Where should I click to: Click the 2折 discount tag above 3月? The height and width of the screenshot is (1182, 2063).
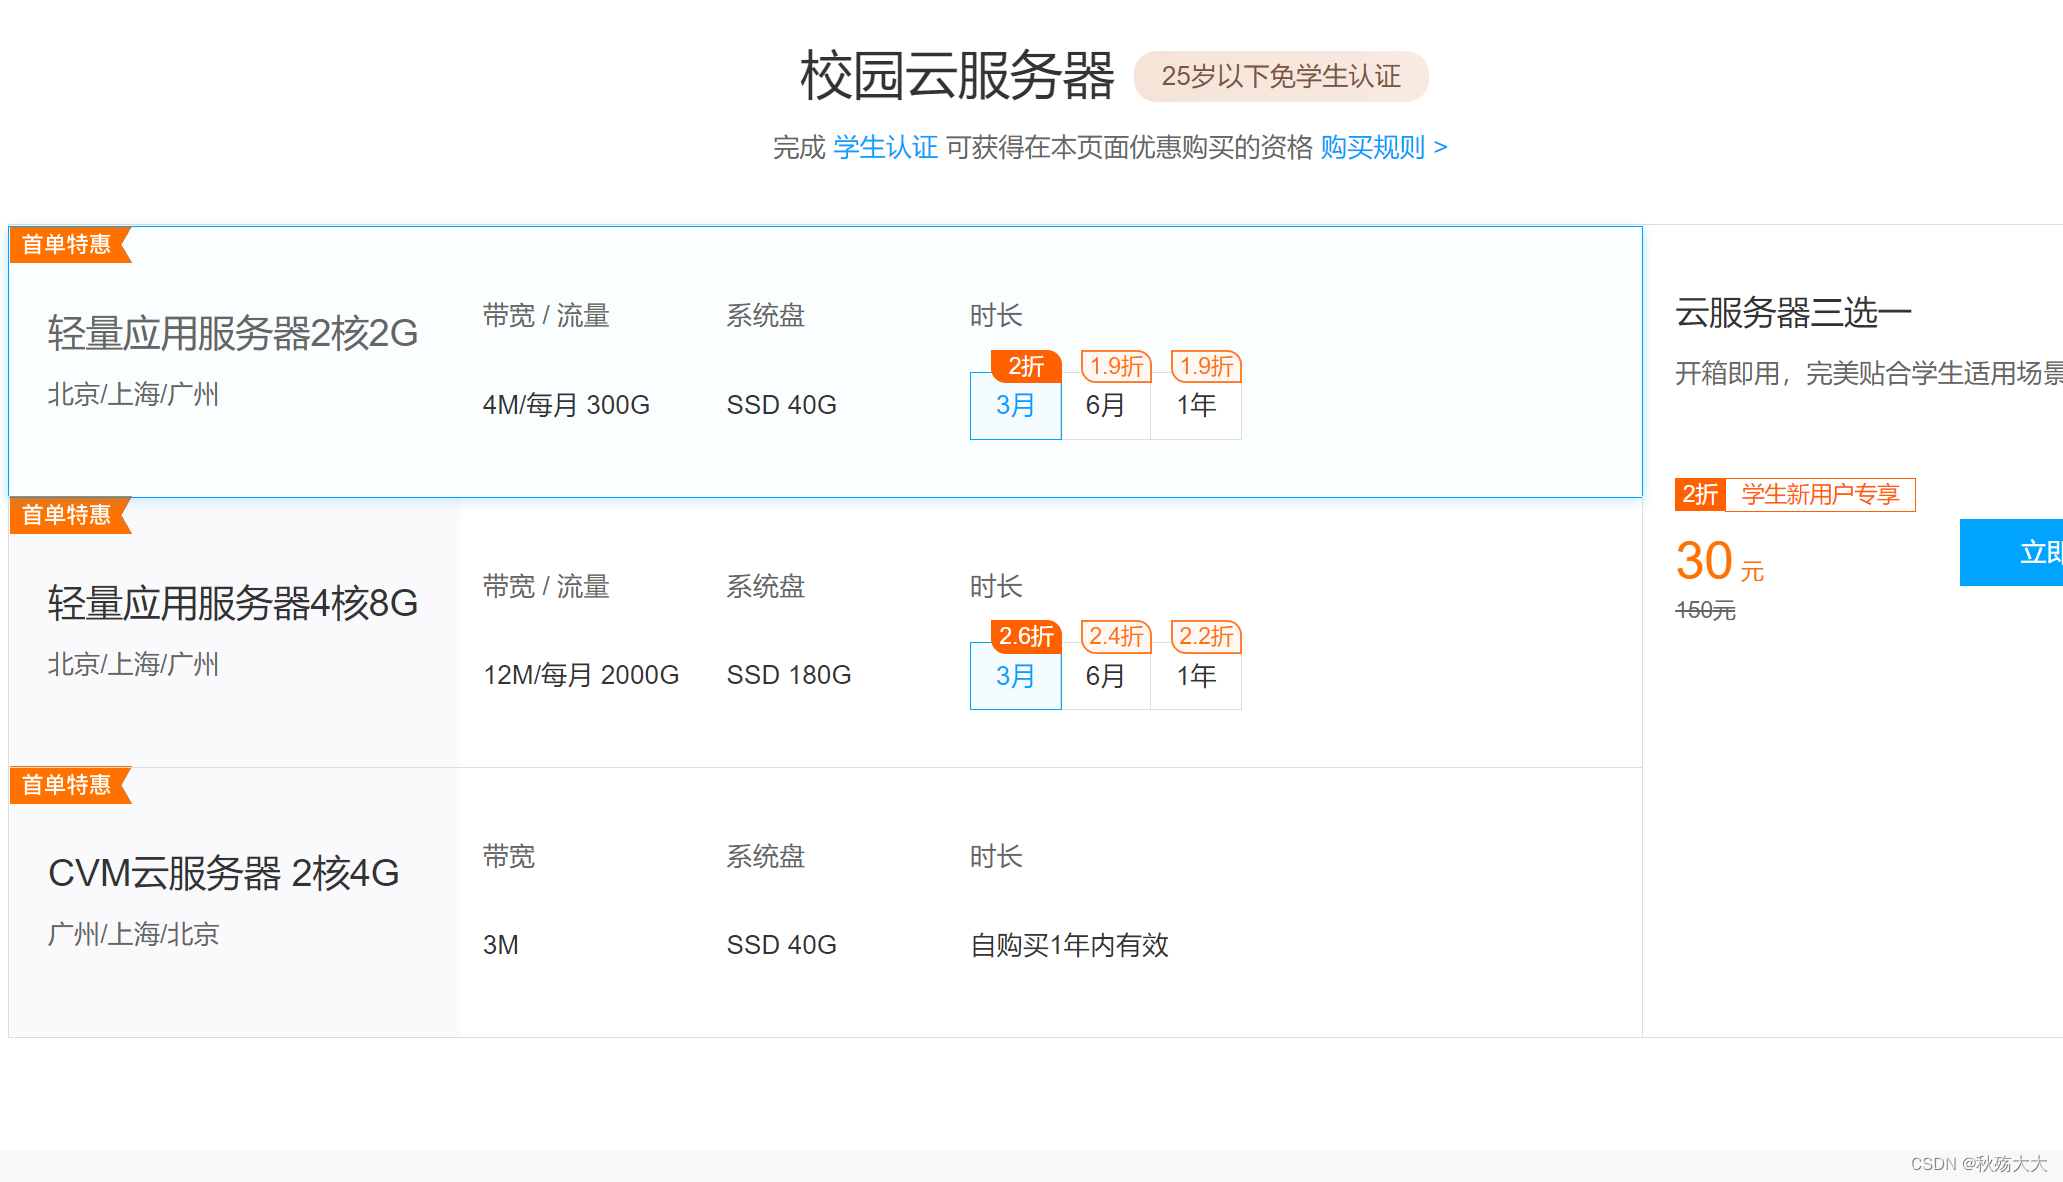point(1026,366)
